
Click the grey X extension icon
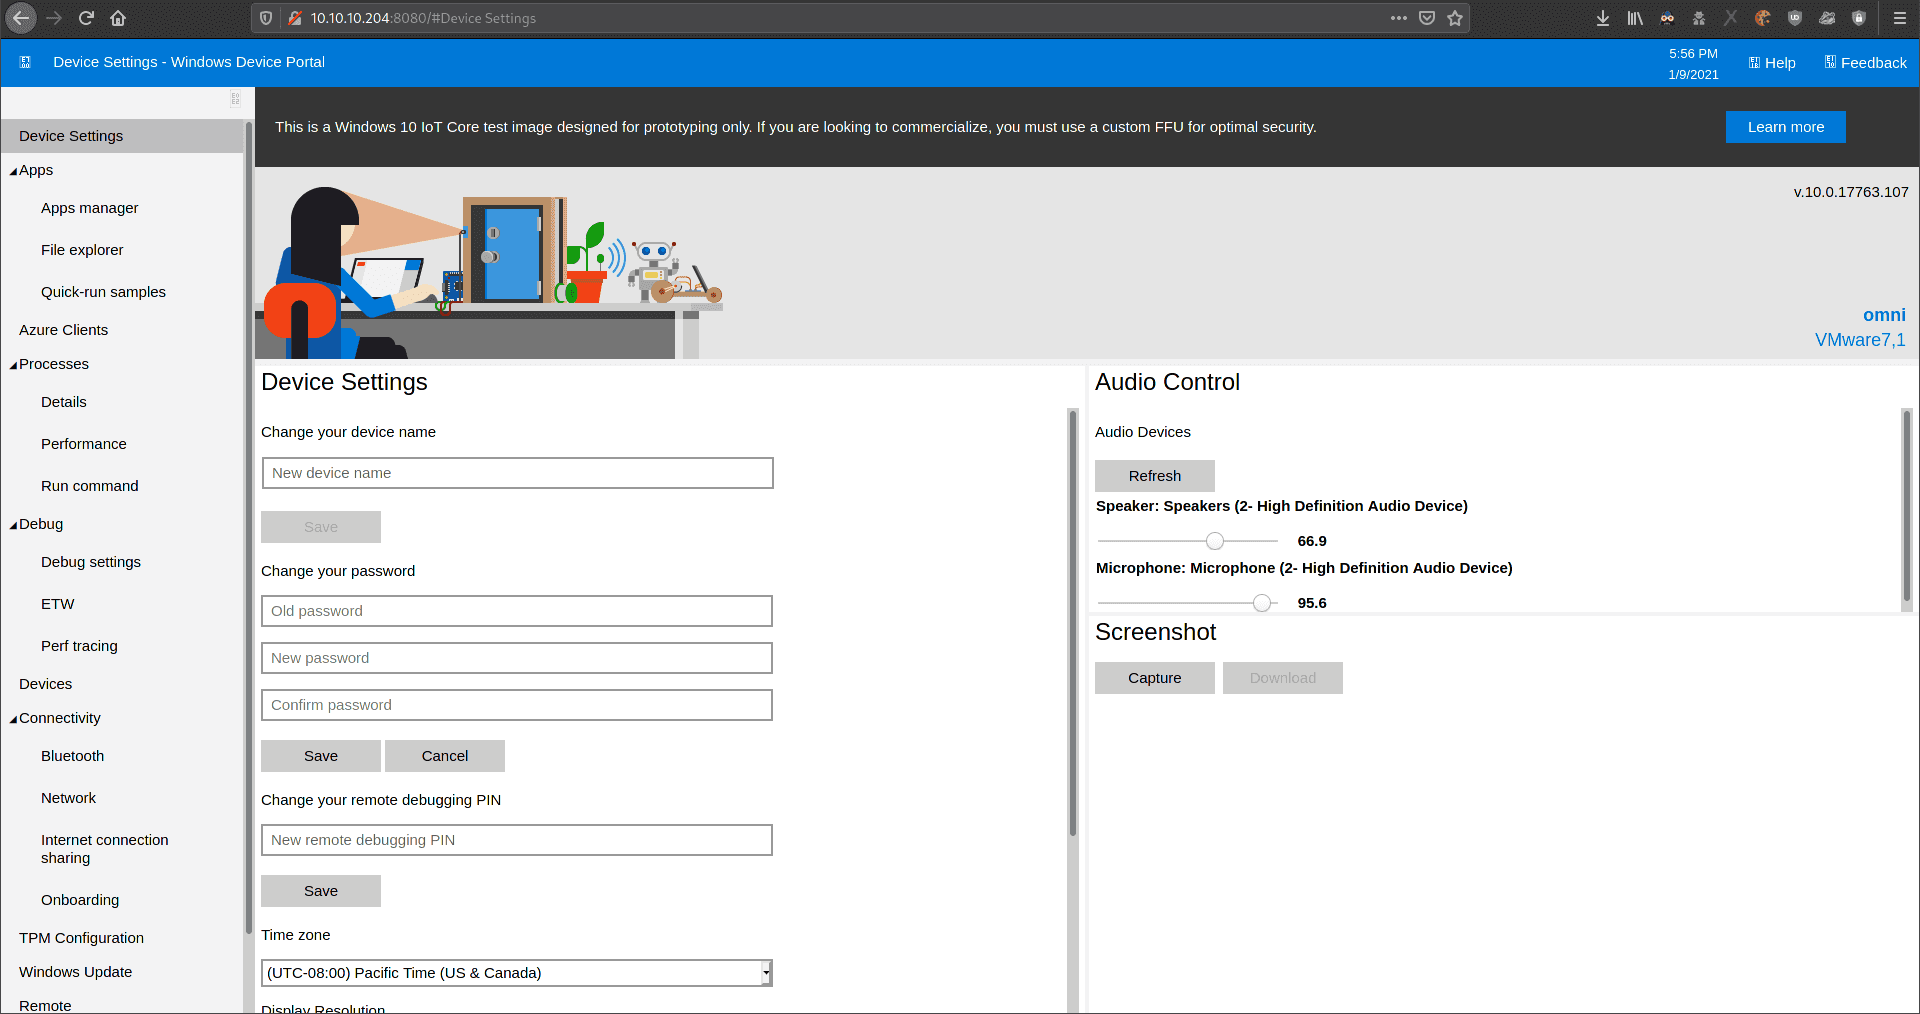(1731, 18)
